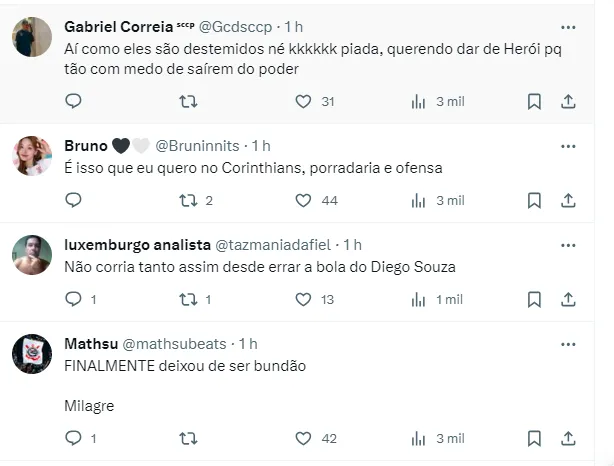Retweet Bruno's Corinthians post
The image size is (614, 466).
coord(187,200)
